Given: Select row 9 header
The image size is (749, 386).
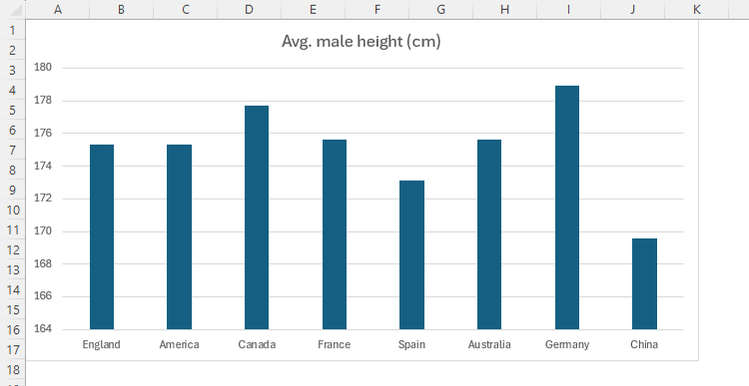Looking at the screenshot, I should [x=12, y=190].
